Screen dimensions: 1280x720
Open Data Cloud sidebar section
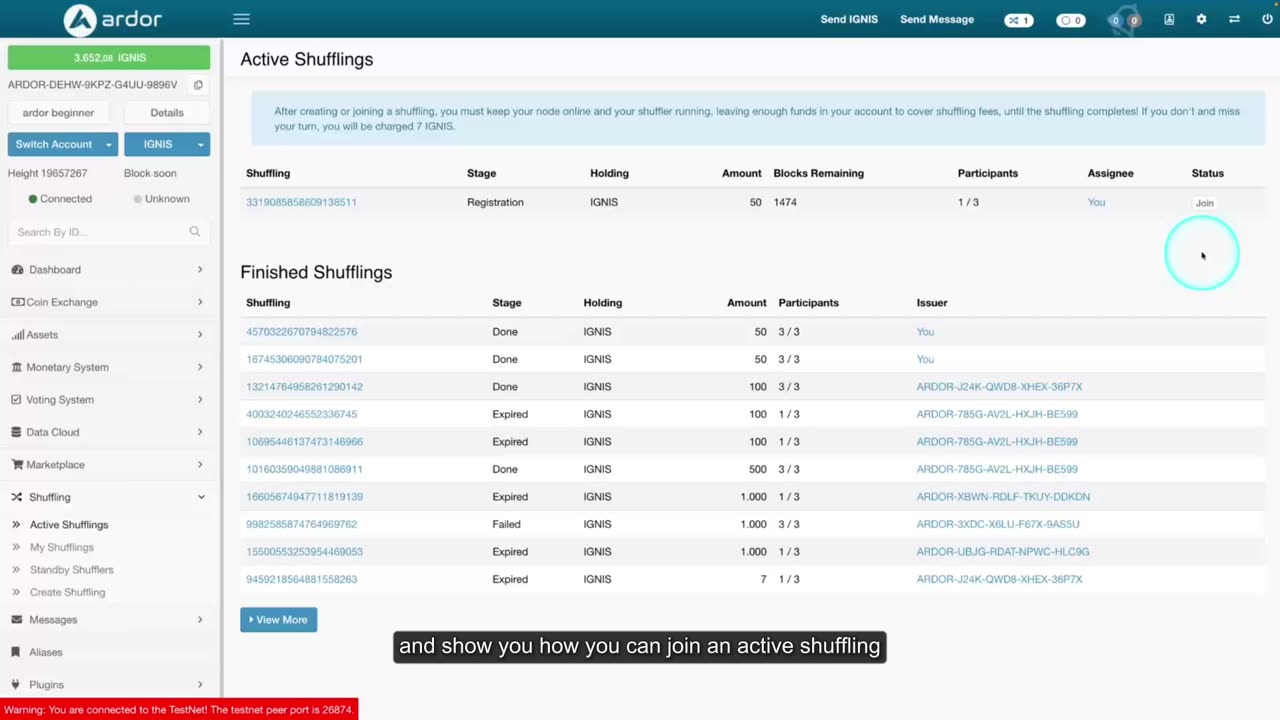108,432
